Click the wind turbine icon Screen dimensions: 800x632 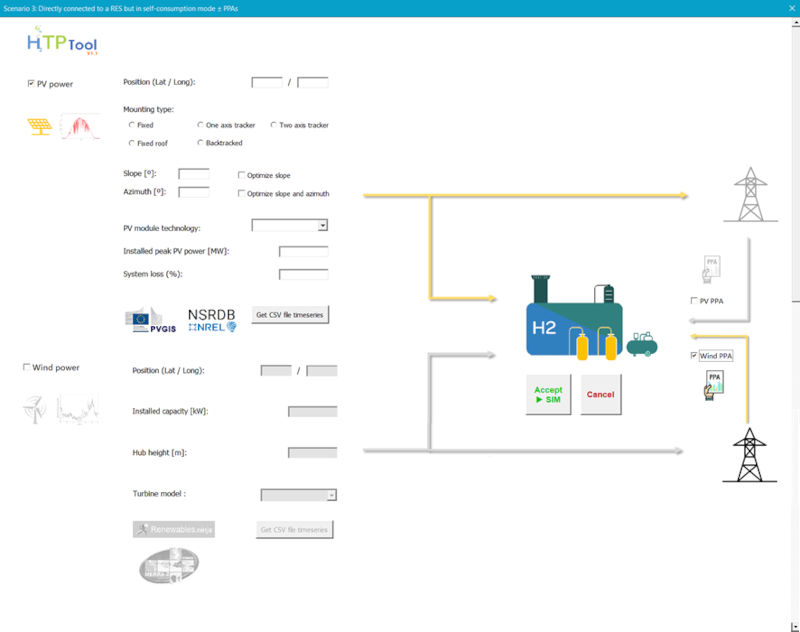coord(35,409)
